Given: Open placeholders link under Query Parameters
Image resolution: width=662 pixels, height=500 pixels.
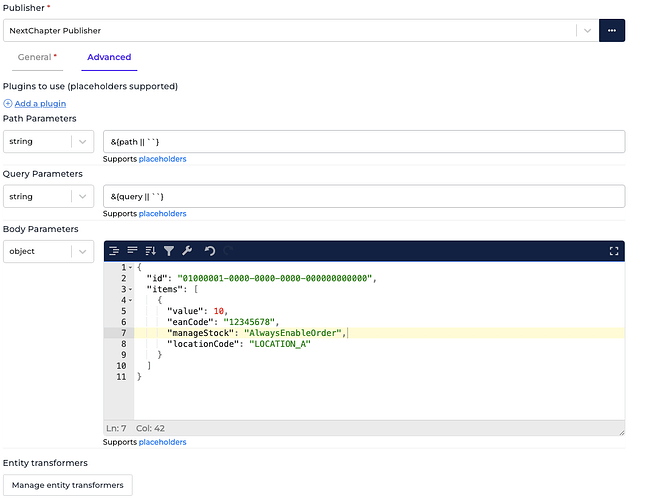Looking at the screenshot, I should click(x=163, y=214).
